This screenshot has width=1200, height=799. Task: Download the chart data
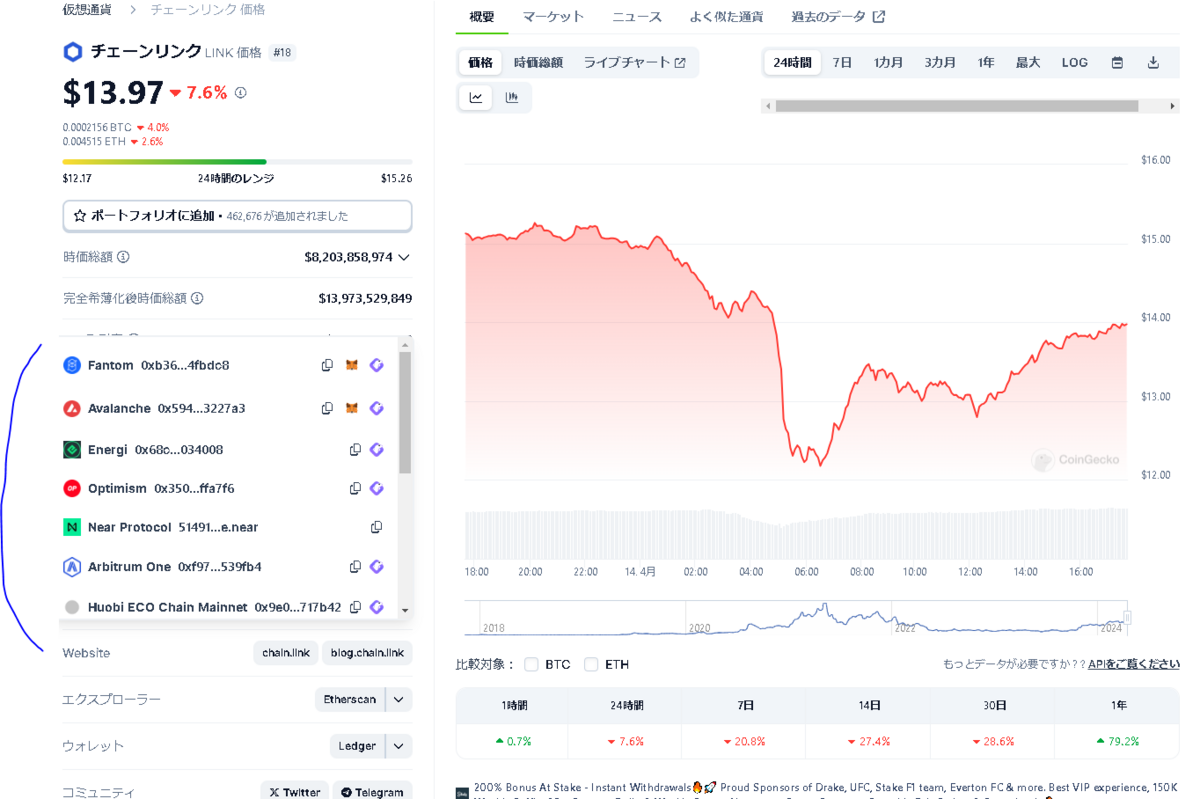point(1153,62)
